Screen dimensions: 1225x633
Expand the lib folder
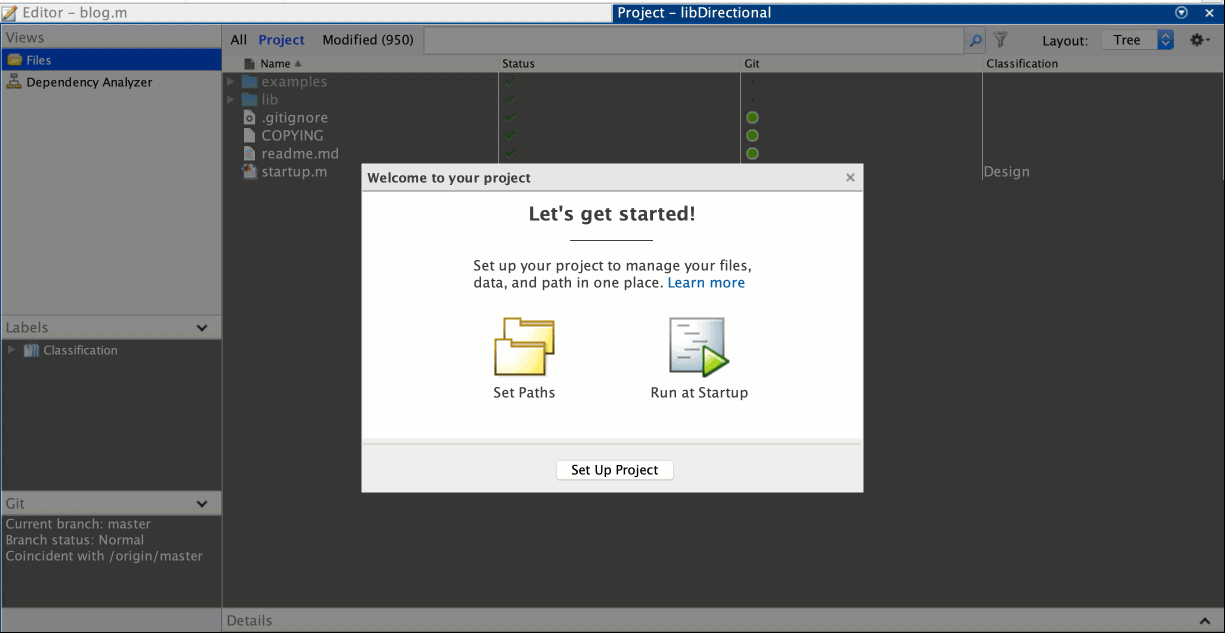[231, 100]
